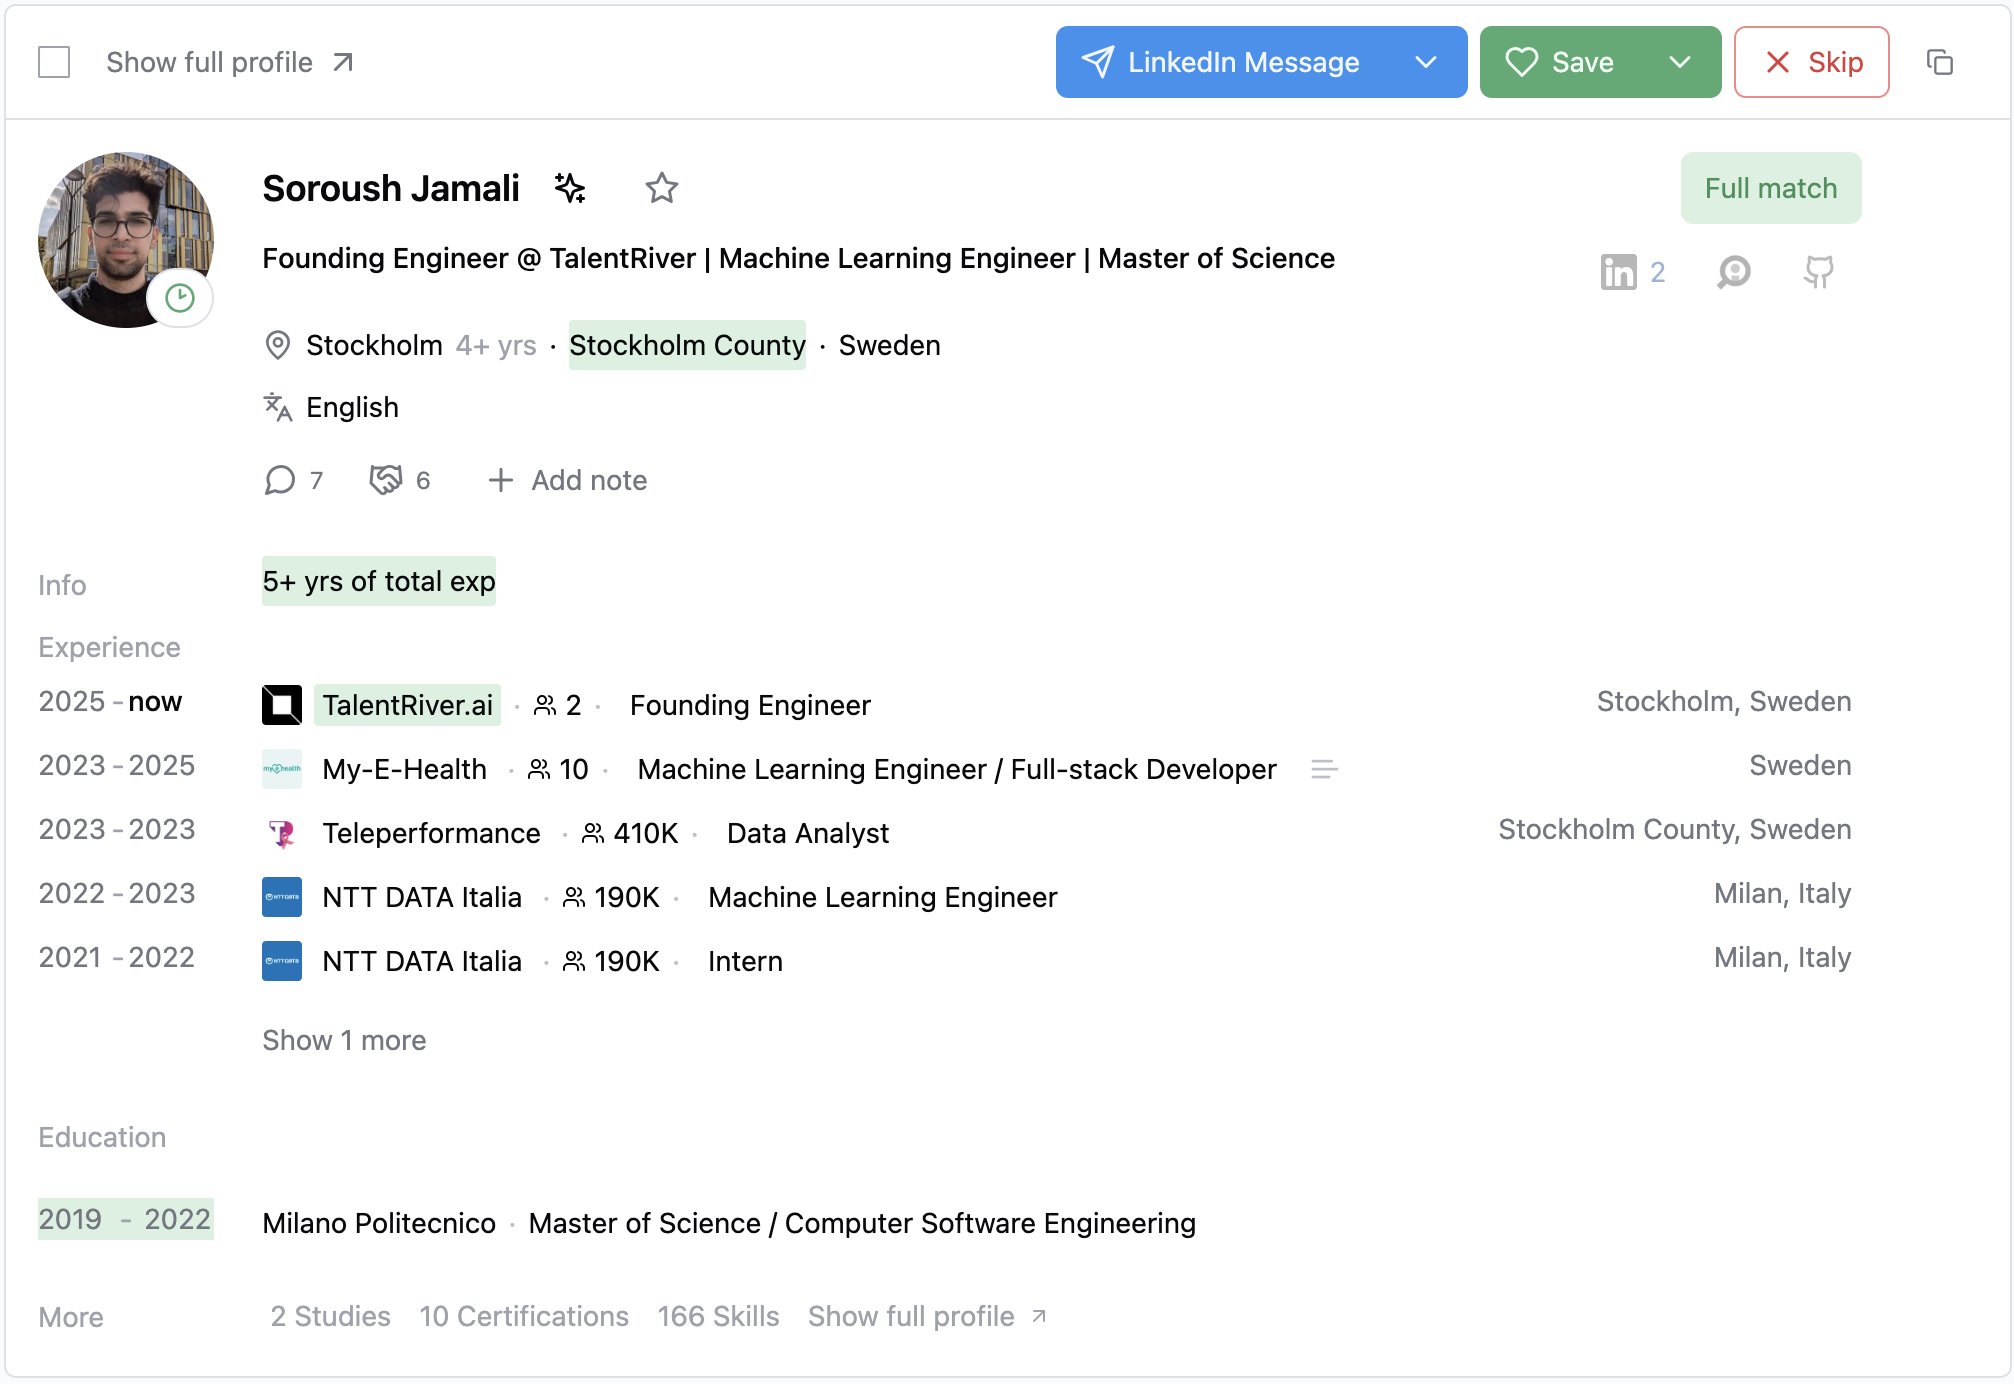Open the 10 Certifications section
Screen dimensions: 2014x1384
click(x=523, y=1316)
